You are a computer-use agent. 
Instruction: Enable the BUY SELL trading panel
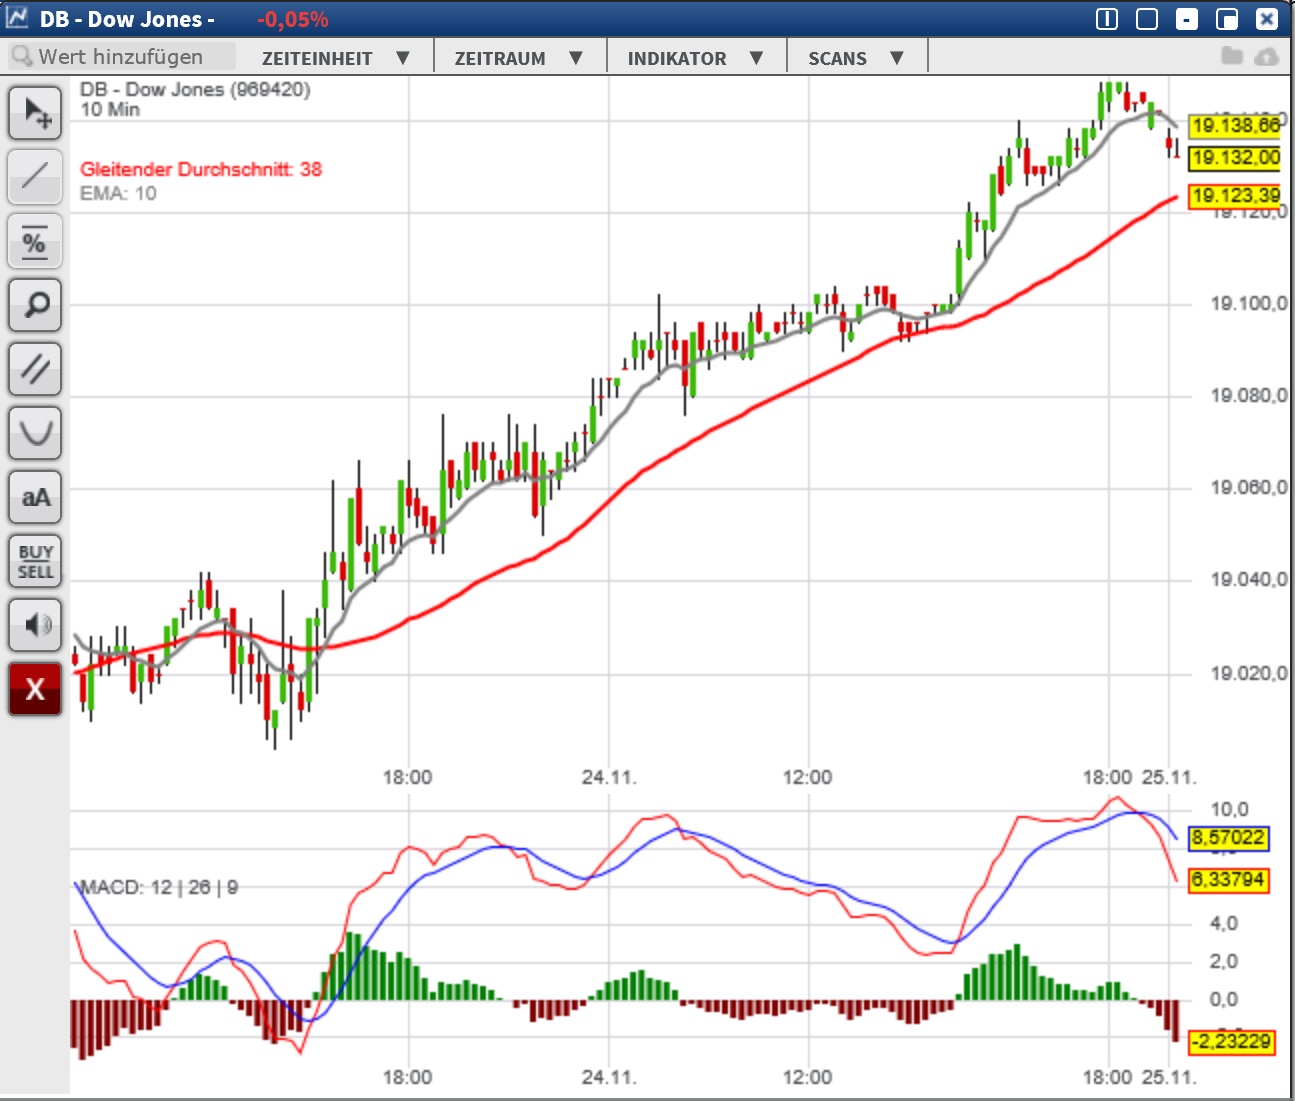tap(35, 561)
